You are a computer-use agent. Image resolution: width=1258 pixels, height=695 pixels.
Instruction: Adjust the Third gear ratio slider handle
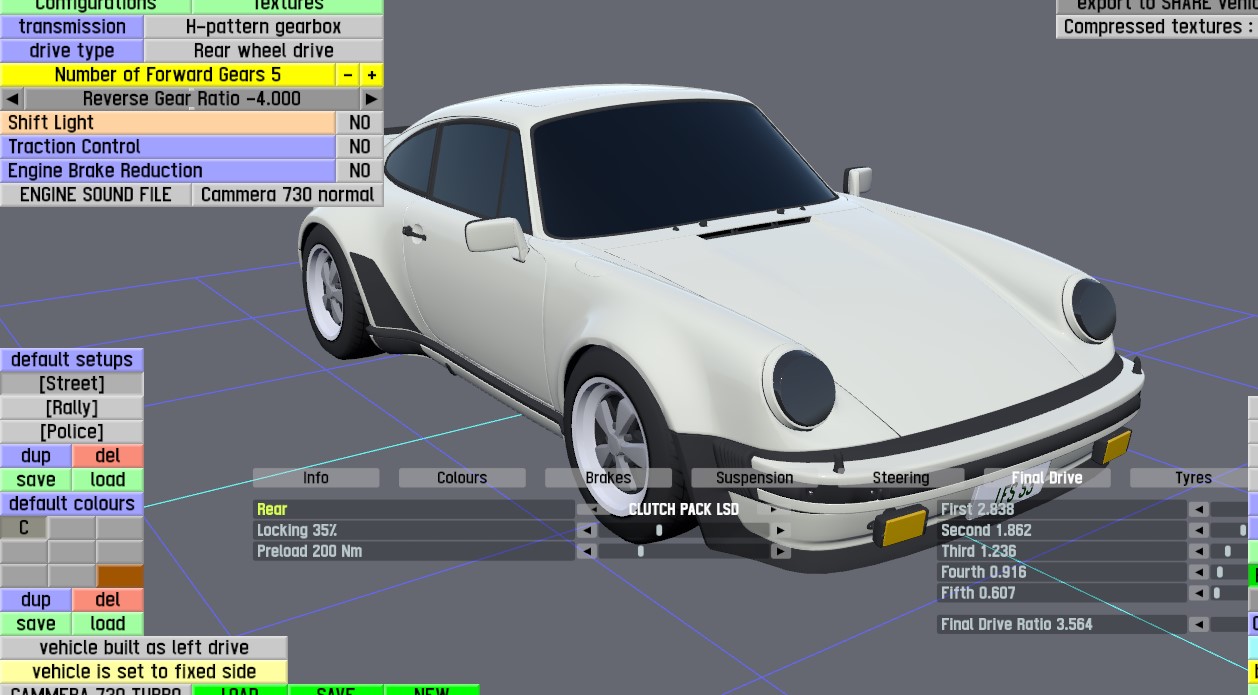[x=1228, y=551]
